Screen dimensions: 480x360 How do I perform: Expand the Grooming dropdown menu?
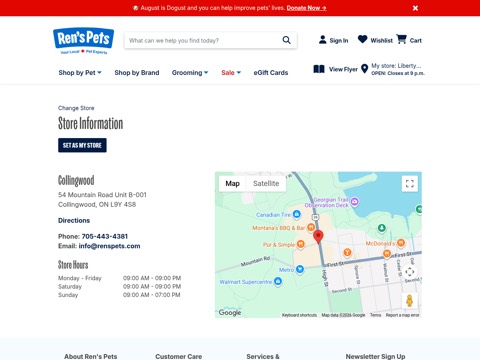(x=190, y=73)
